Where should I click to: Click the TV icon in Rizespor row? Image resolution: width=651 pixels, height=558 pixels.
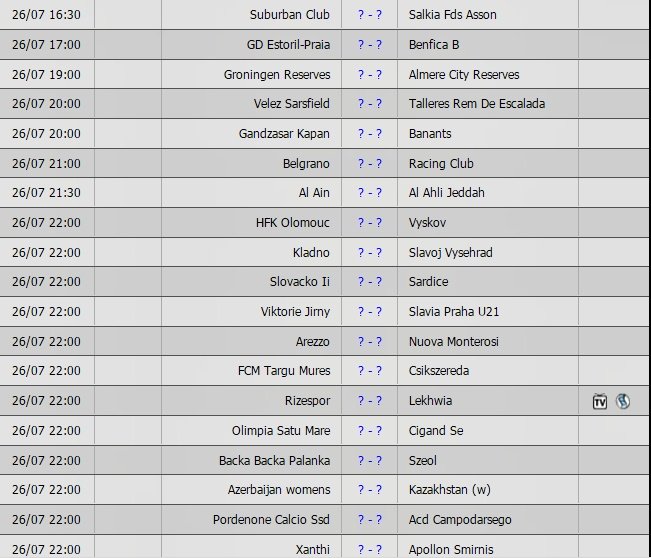point(600,401)
